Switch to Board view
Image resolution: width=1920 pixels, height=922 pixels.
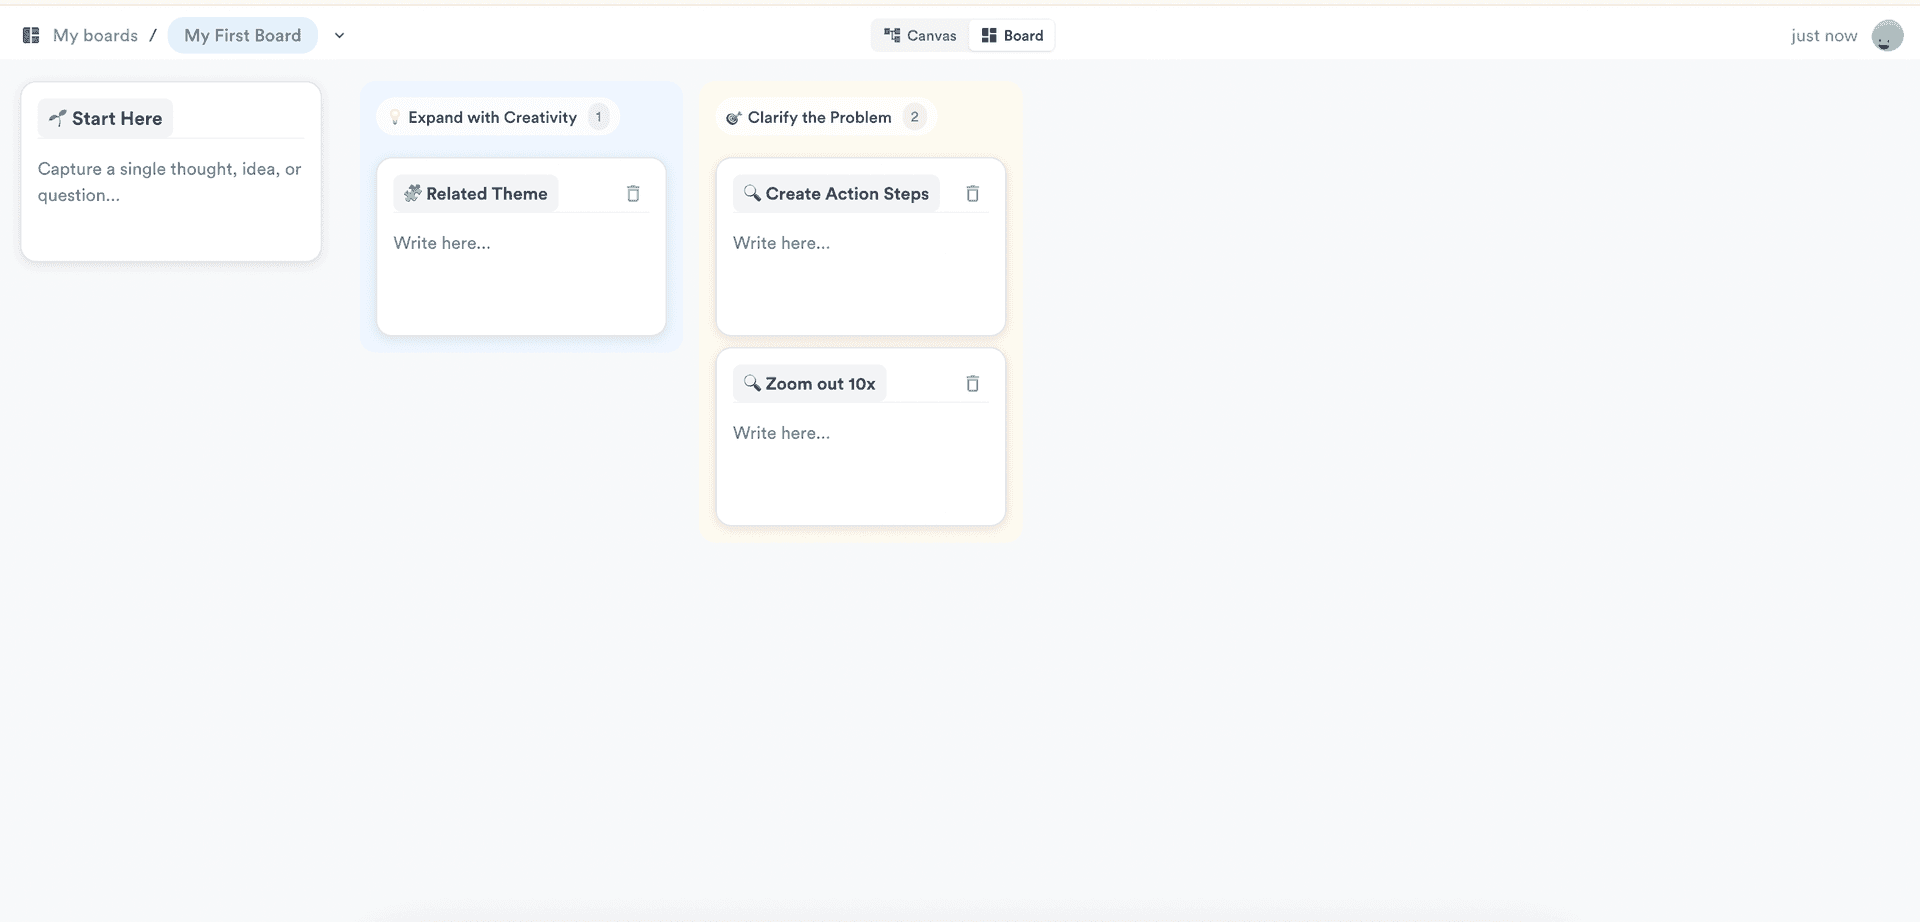tap(1012, 35)
